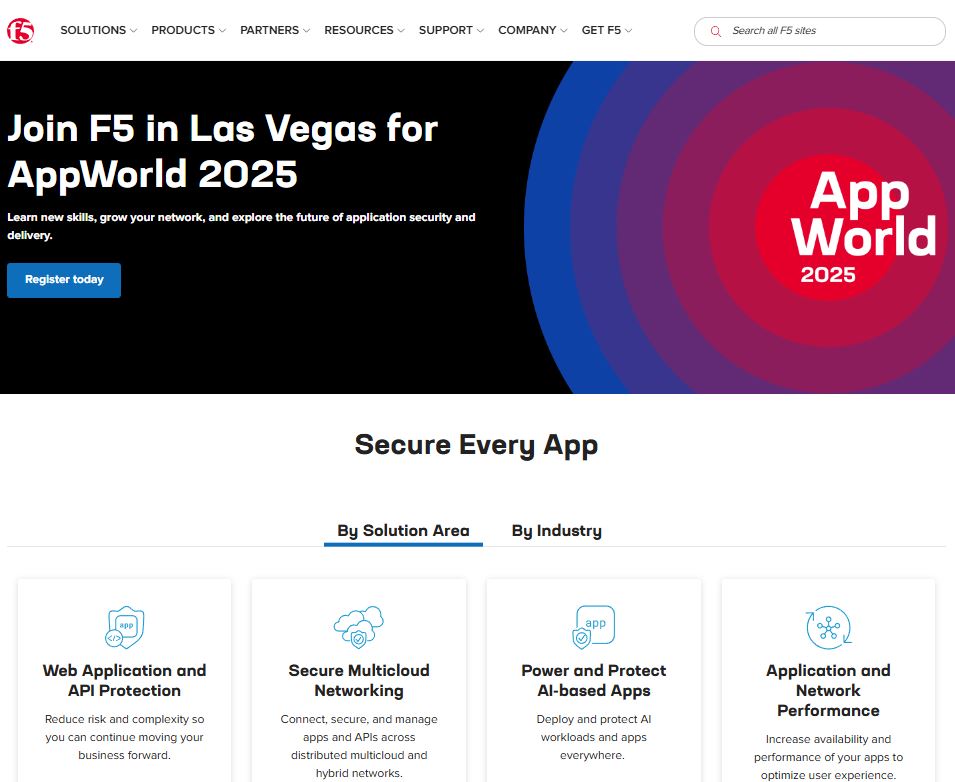Open Secure Multicloud Networking heading

pyautogui.click(x=359, y=680)
